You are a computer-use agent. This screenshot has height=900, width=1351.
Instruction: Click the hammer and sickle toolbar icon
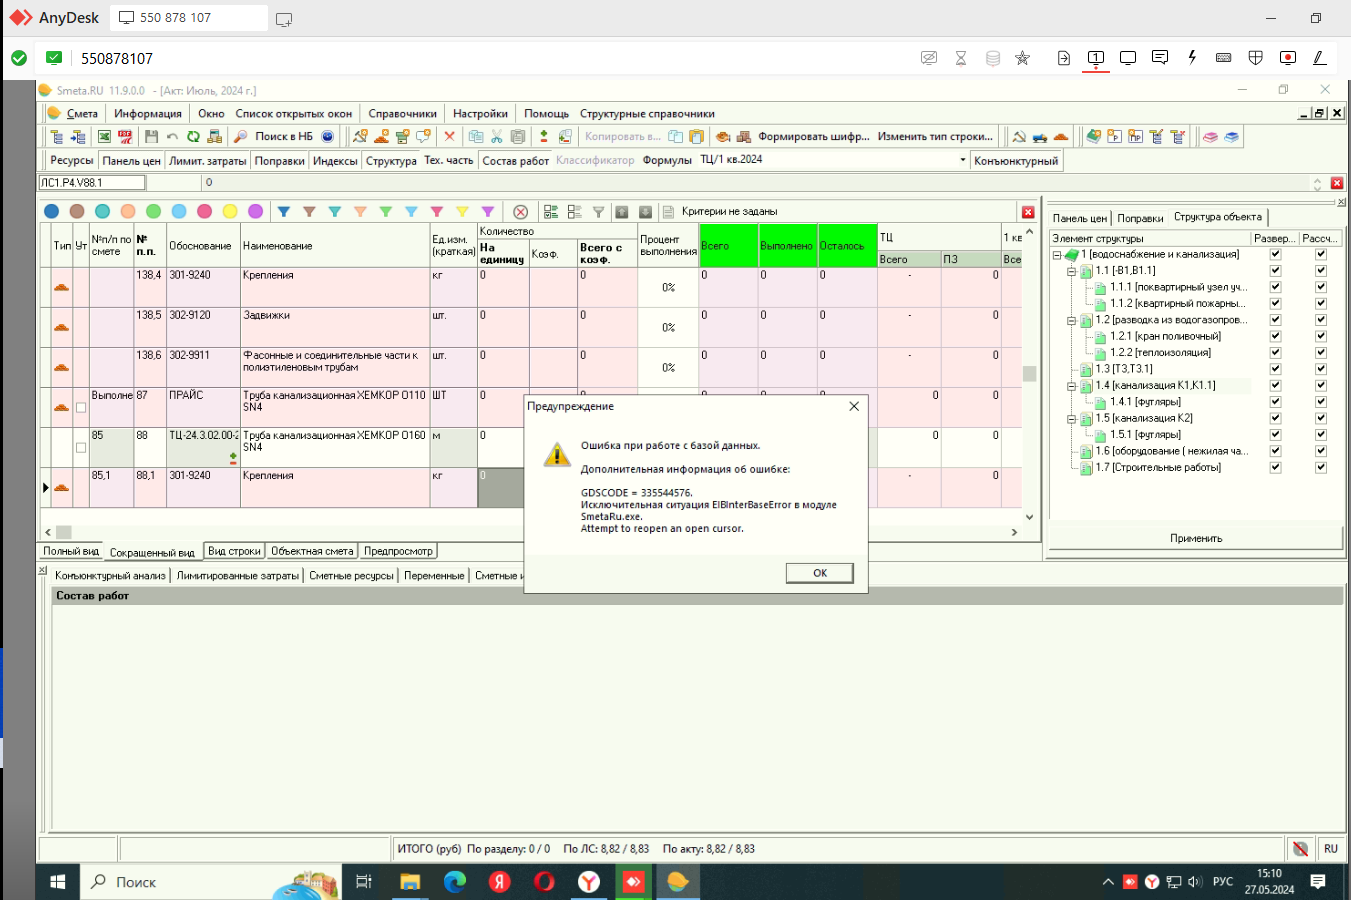[x=1019, y=137]
